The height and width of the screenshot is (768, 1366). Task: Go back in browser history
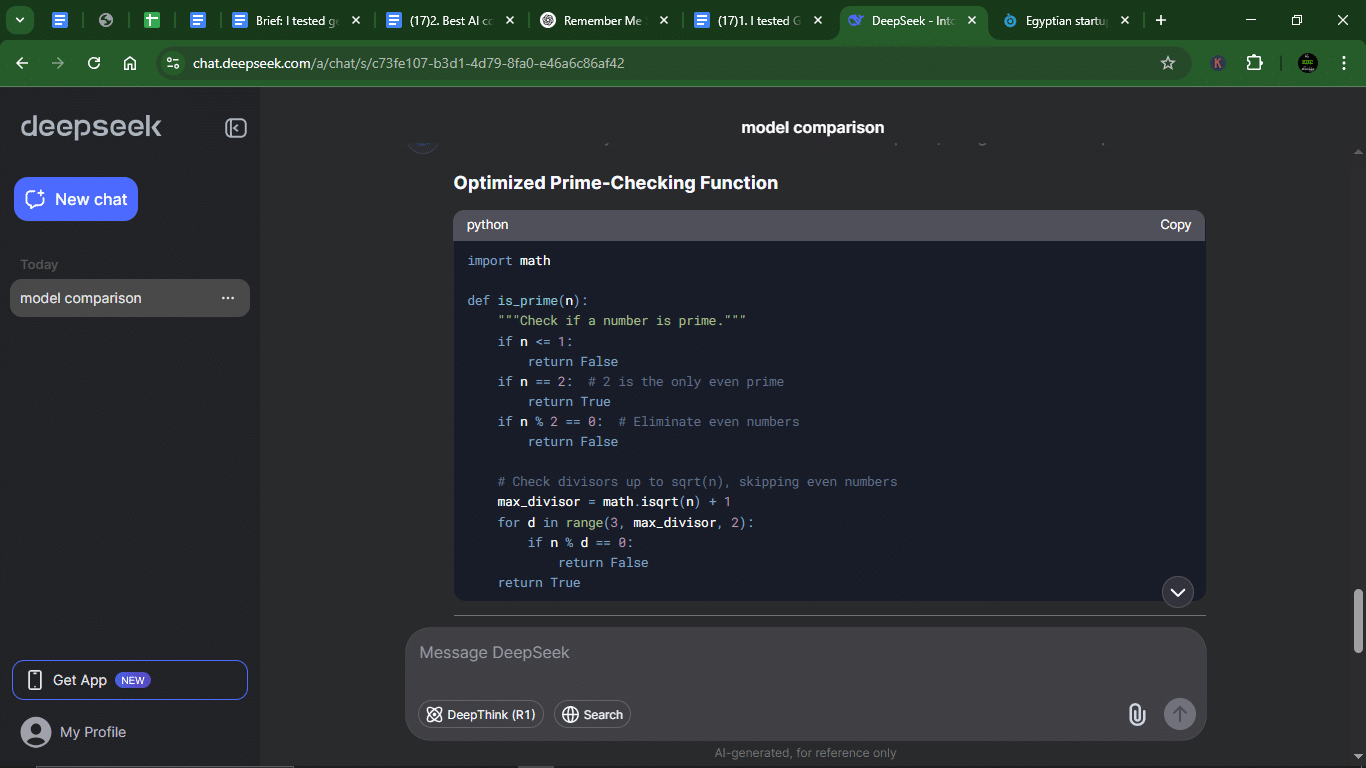(x=22, y=63)
